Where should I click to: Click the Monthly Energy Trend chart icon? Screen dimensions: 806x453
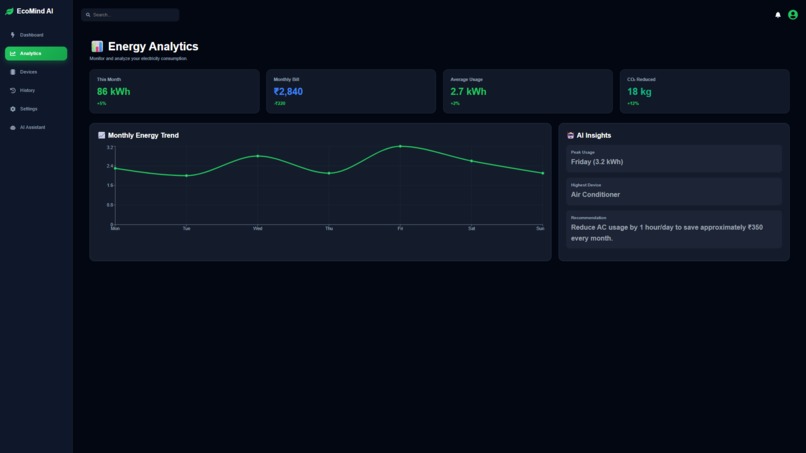101,135
